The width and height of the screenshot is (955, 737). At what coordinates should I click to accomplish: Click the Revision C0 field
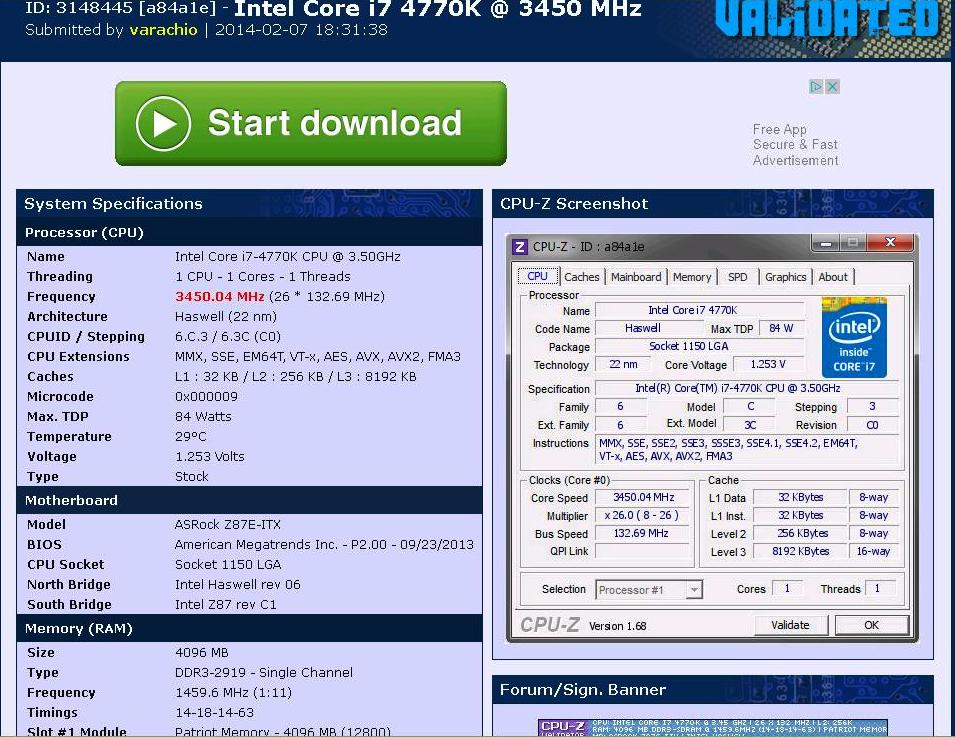click(x=872, y=425)
